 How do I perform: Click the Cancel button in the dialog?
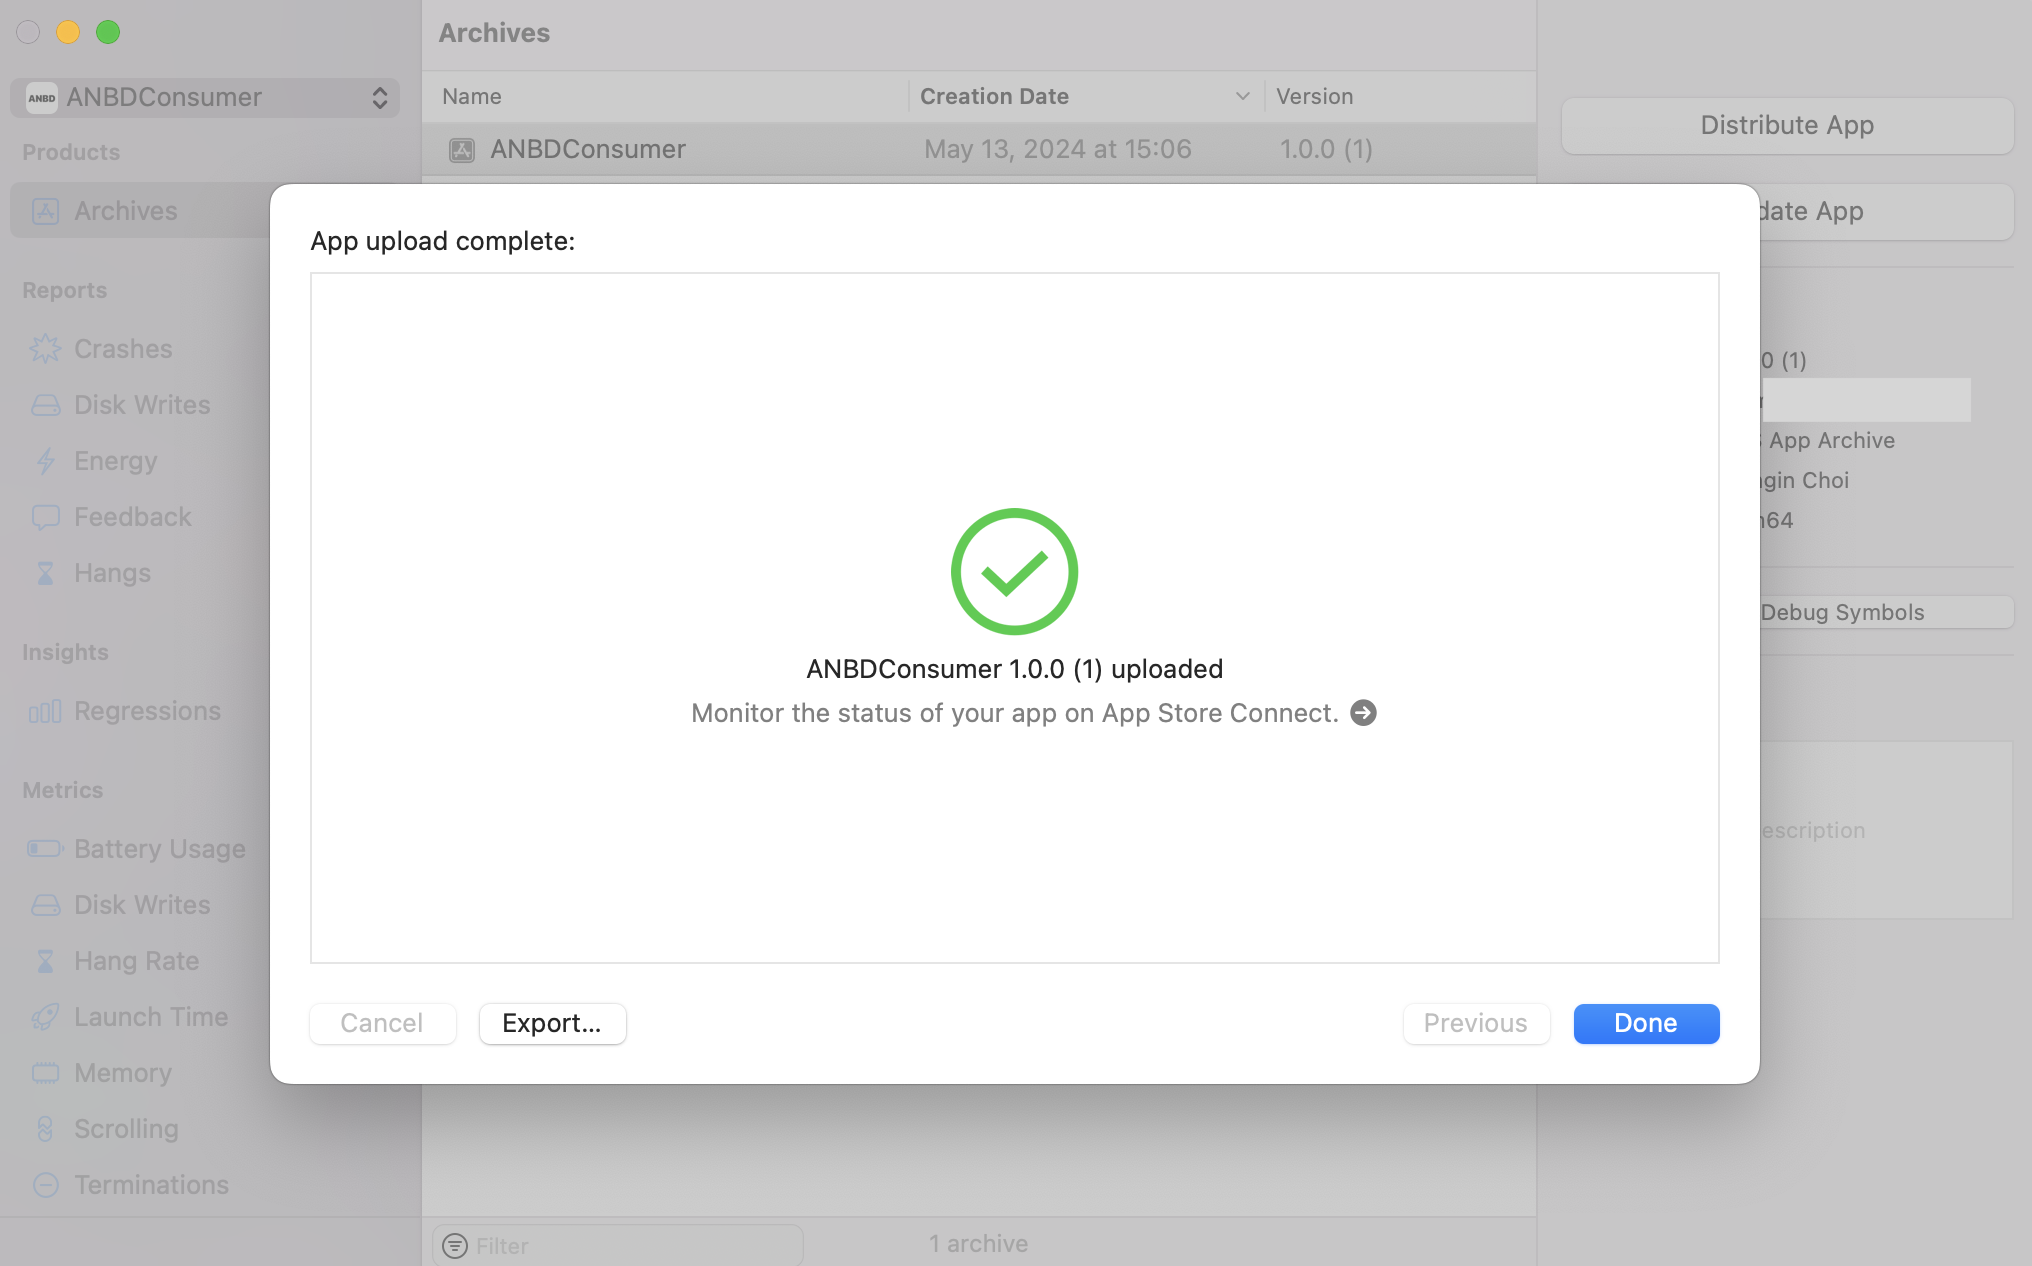click(382, 1024)
